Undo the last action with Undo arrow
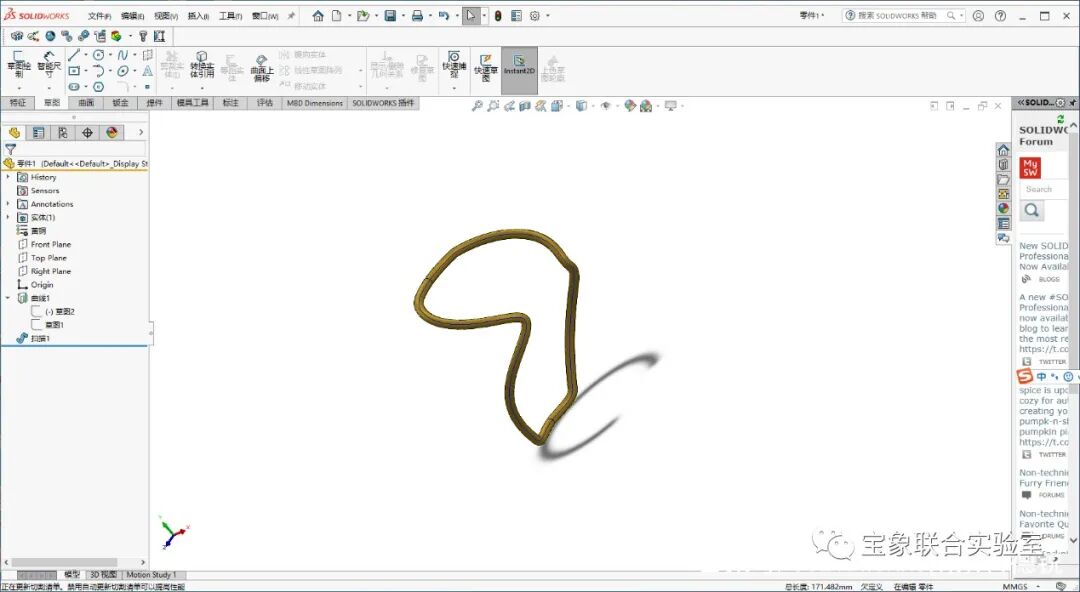This screenshot has width=1080, height=592. (x=444, y=16)
